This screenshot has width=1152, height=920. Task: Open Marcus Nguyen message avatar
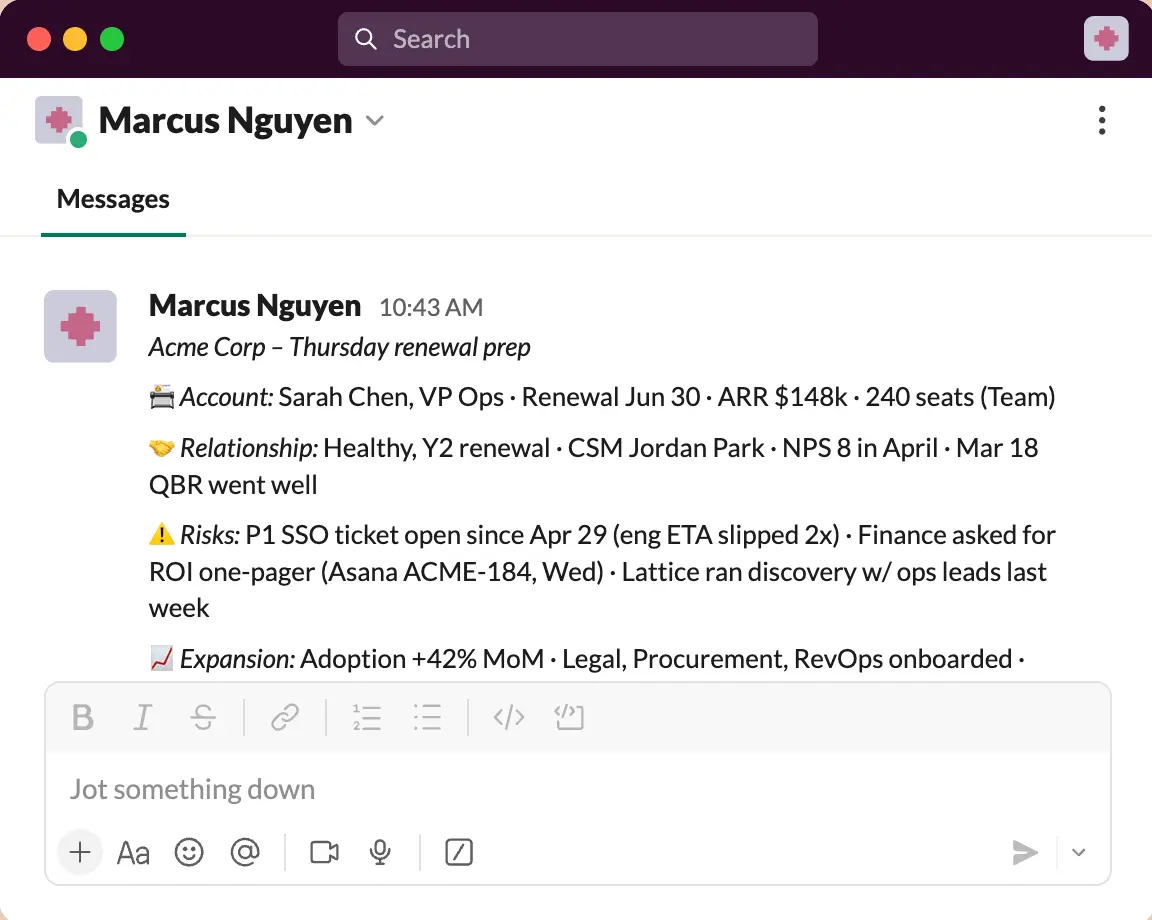[x=80, y=326]
